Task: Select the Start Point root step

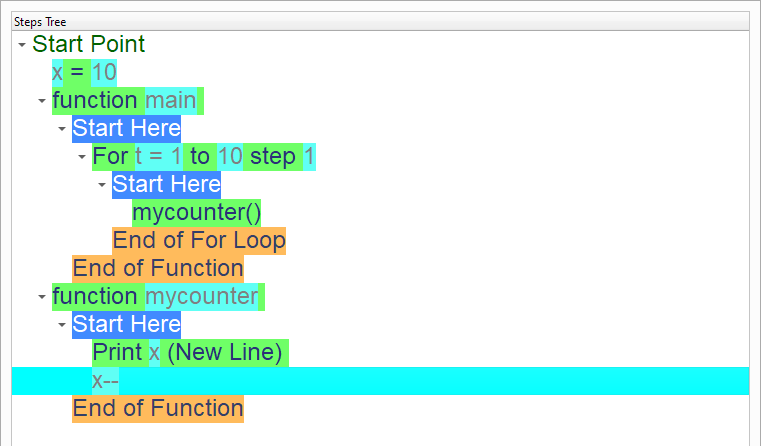Action: (88, 44)
